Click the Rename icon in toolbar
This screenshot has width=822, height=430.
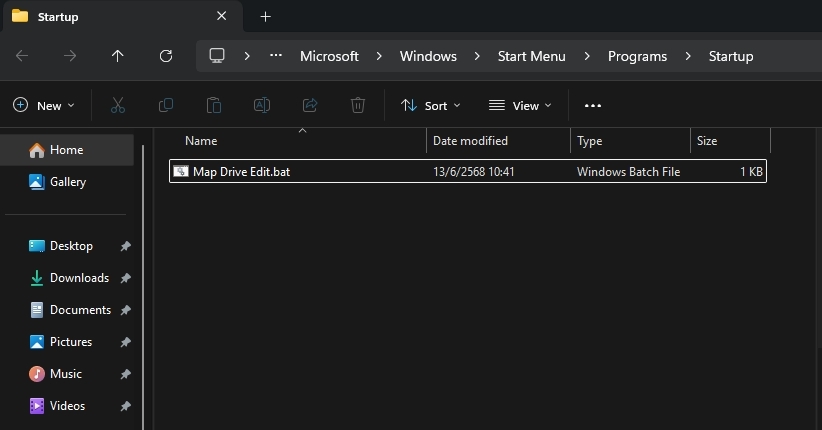tap(261, 105)
